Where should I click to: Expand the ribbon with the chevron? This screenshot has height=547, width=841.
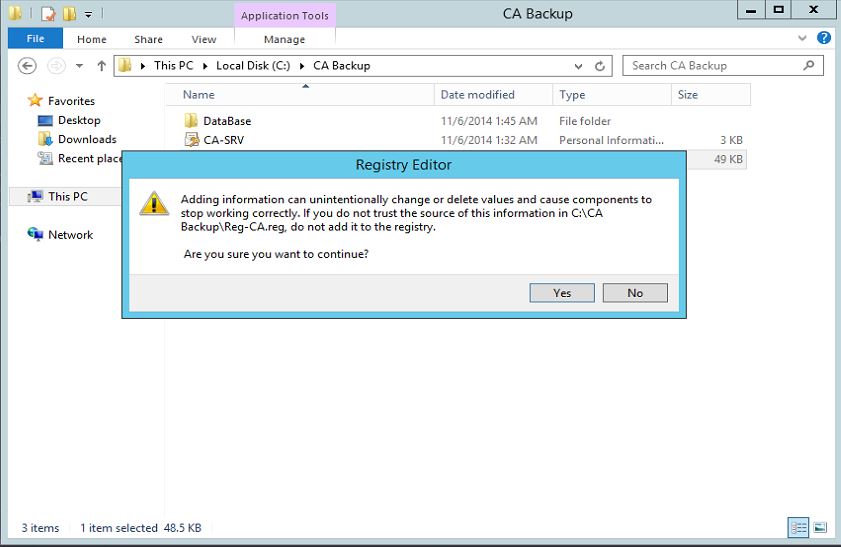click(x=802, y=38)
